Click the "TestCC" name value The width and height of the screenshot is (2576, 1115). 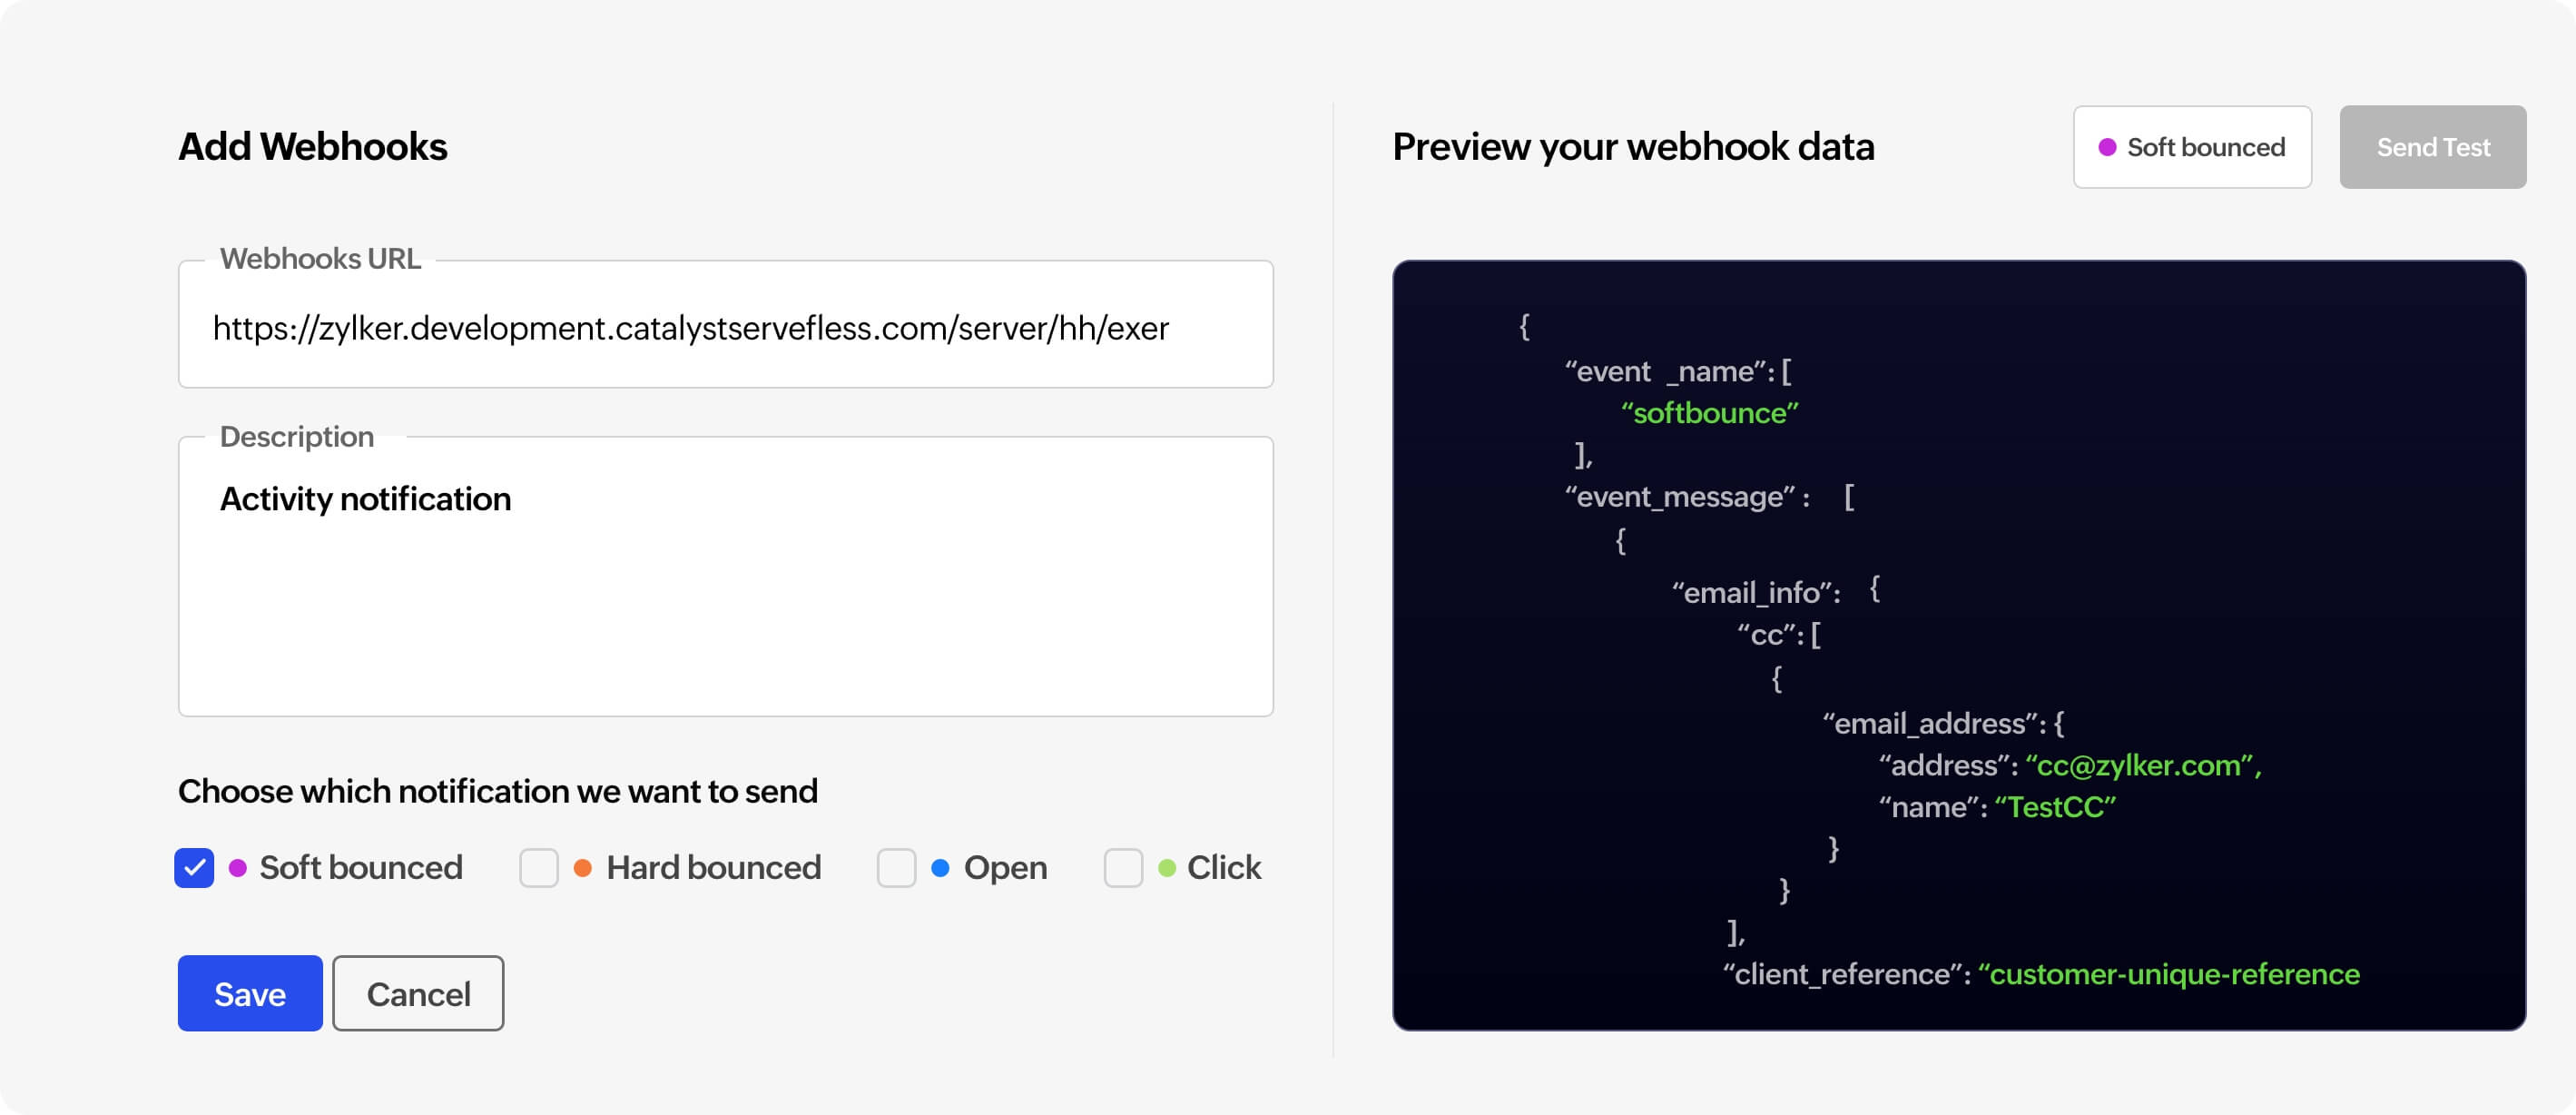(2055, 807)
